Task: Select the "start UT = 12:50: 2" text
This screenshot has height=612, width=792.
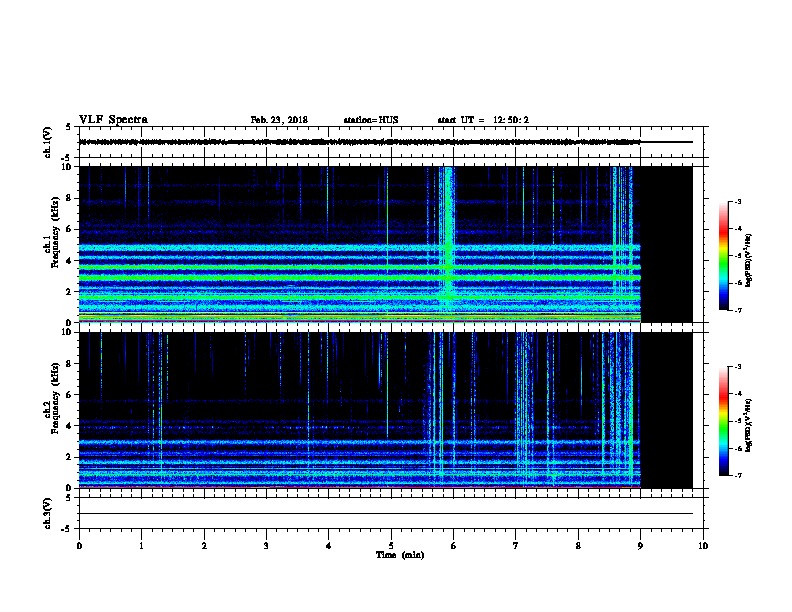Action: pyautogui.click(x=483, y=120)
